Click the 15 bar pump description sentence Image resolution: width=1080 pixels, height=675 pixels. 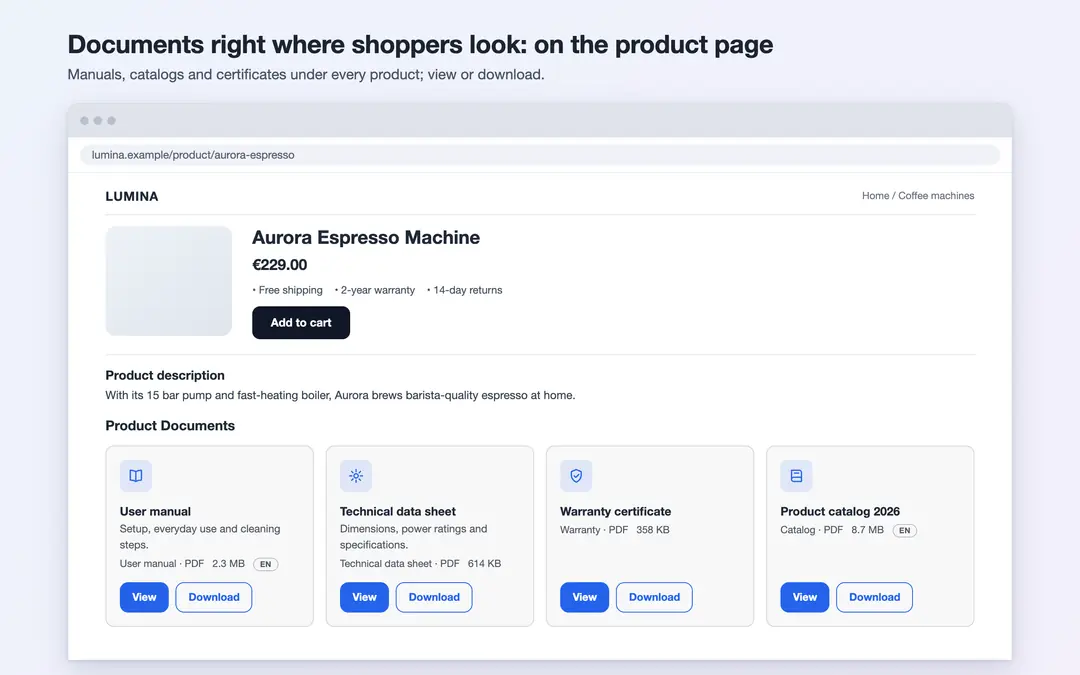pyautogui.click(x=340, y=395)
